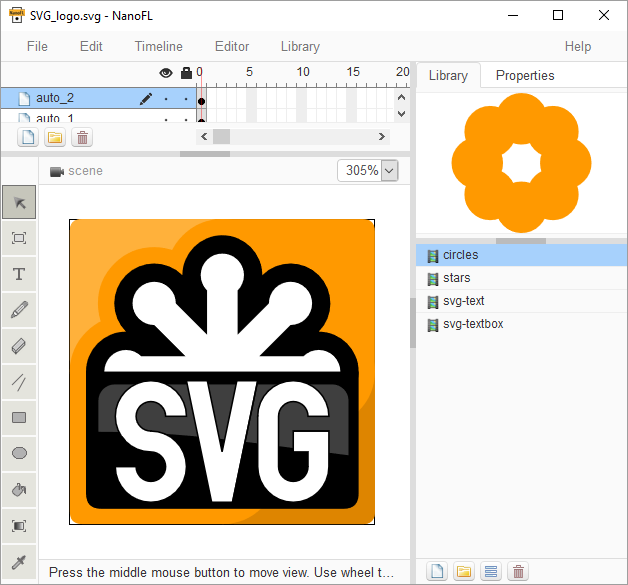Click the scene breadcrumb label
This screenshot has width=628, height=585.
tap(85, 171)
